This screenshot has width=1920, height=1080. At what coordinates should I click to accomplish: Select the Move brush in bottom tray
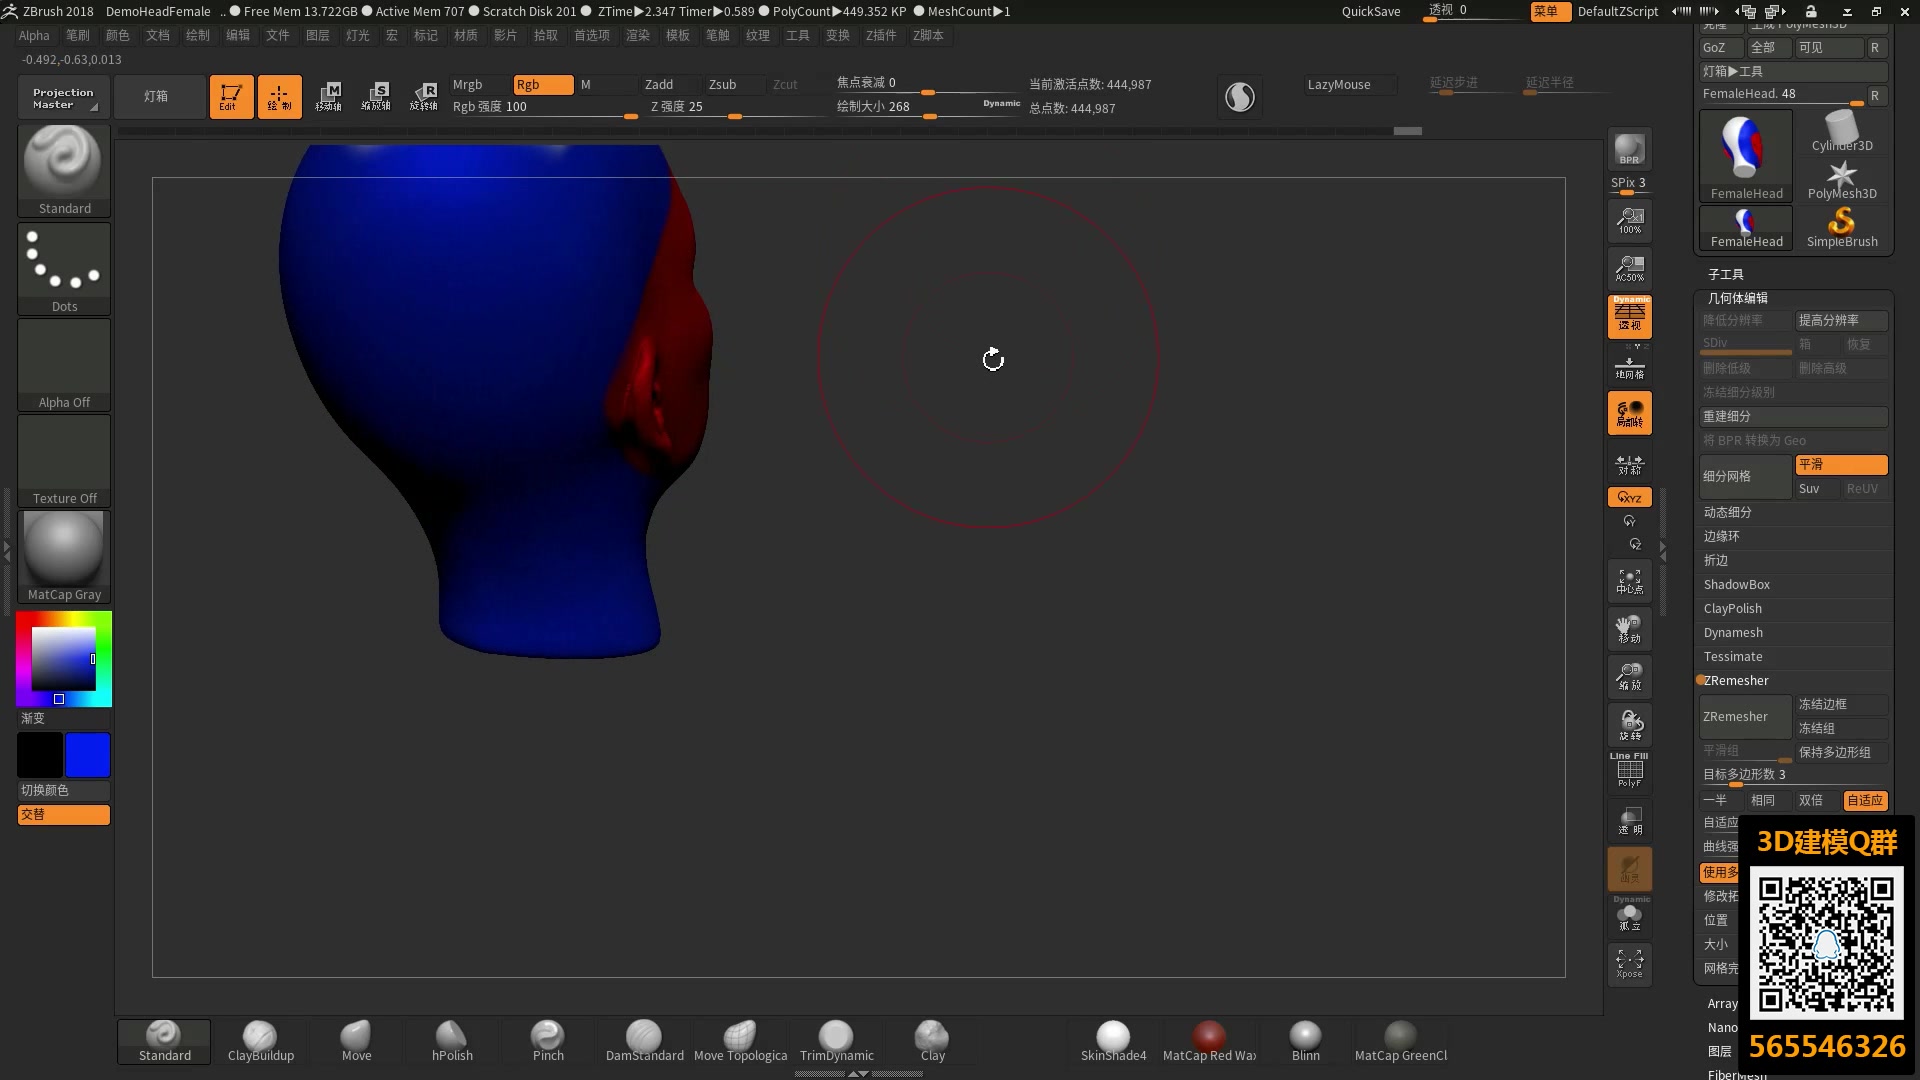(x=356, y=1040)
